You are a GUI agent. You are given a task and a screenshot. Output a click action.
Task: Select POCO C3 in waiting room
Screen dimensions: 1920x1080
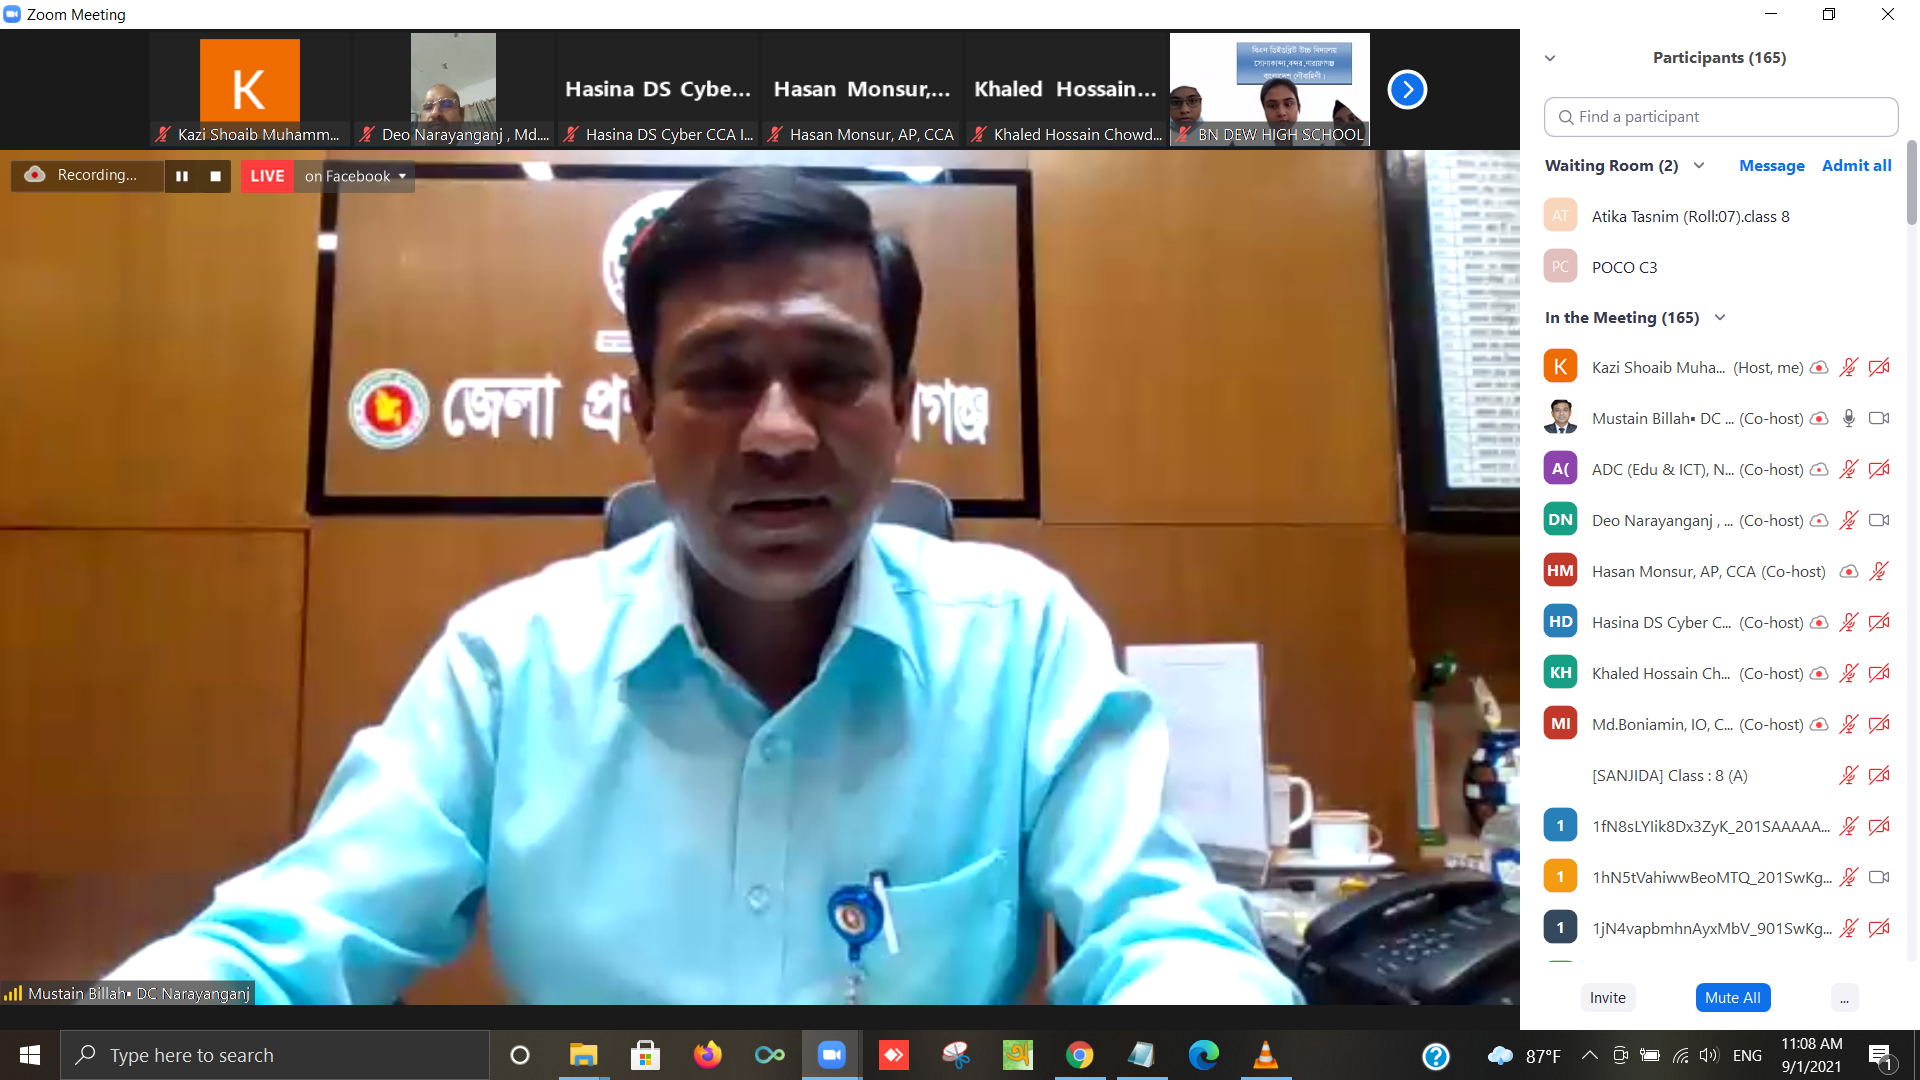(x=1720, y=267)
